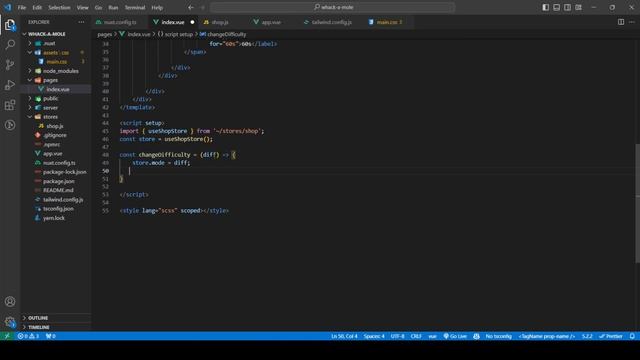Open the Run and Debug view

(x=10, y=85)
